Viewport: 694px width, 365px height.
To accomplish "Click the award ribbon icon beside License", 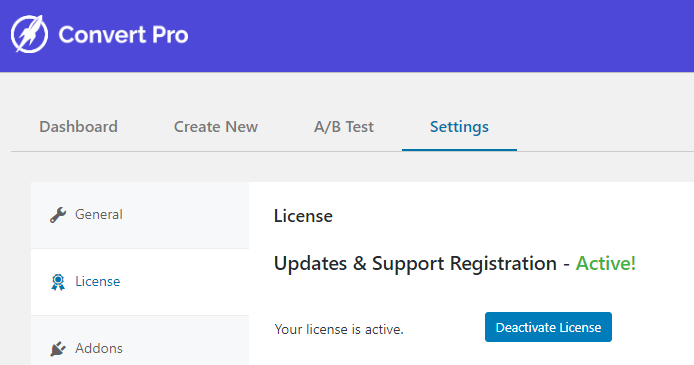I will point(58,282).
